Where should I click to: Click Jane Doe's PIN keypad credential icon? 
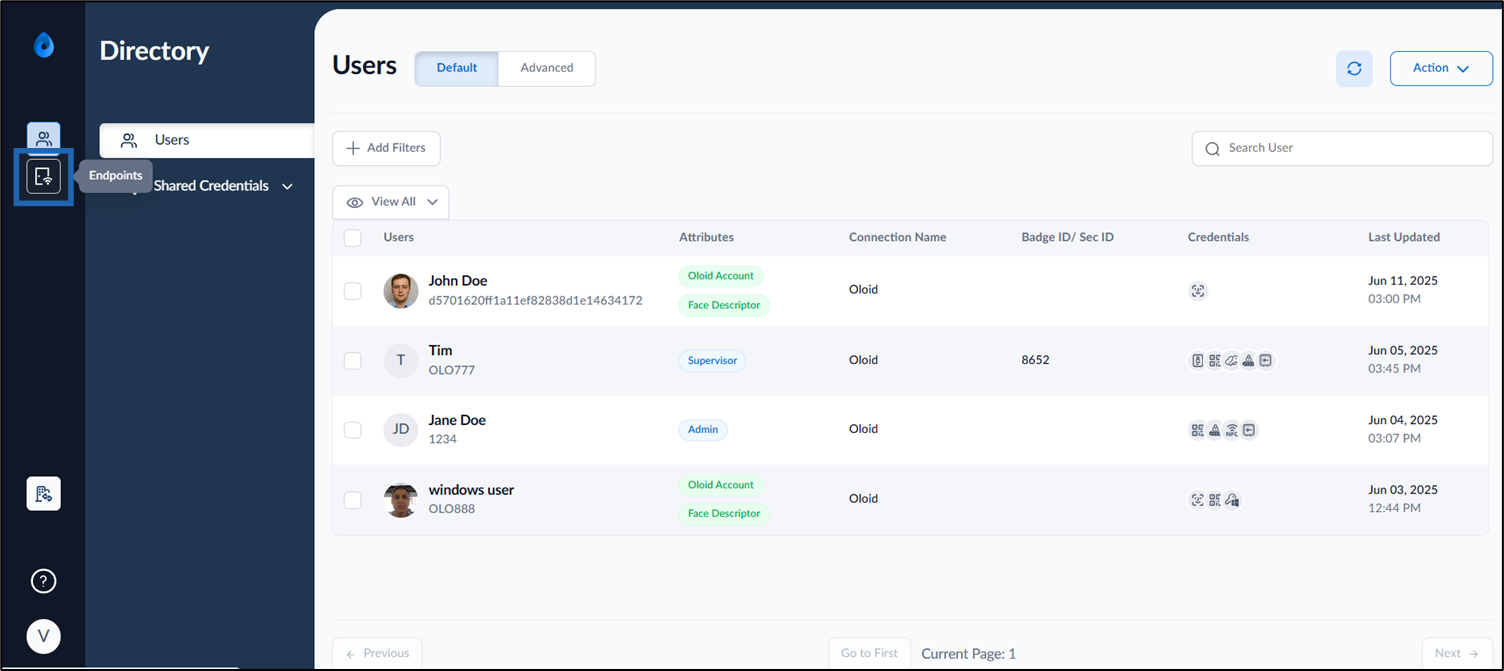[1214, 430]
